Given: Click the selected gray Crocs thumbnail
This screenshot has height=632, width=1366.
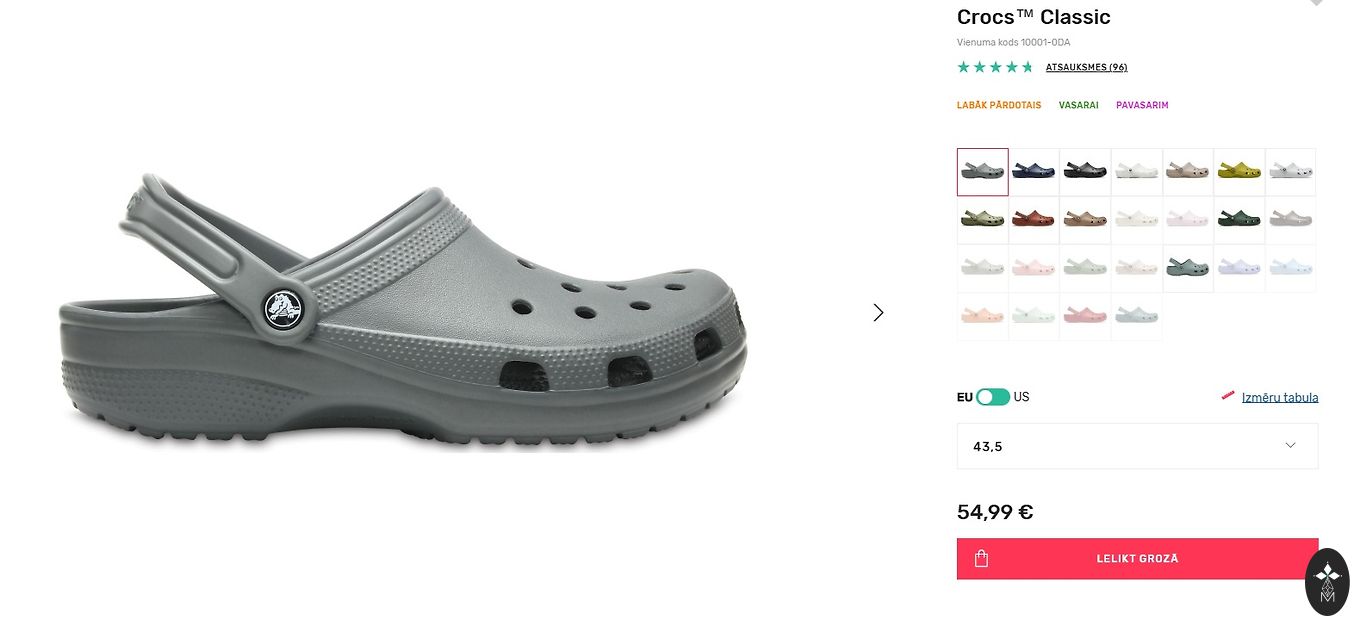Looking at the screenshot, I should tap(982, 171).
